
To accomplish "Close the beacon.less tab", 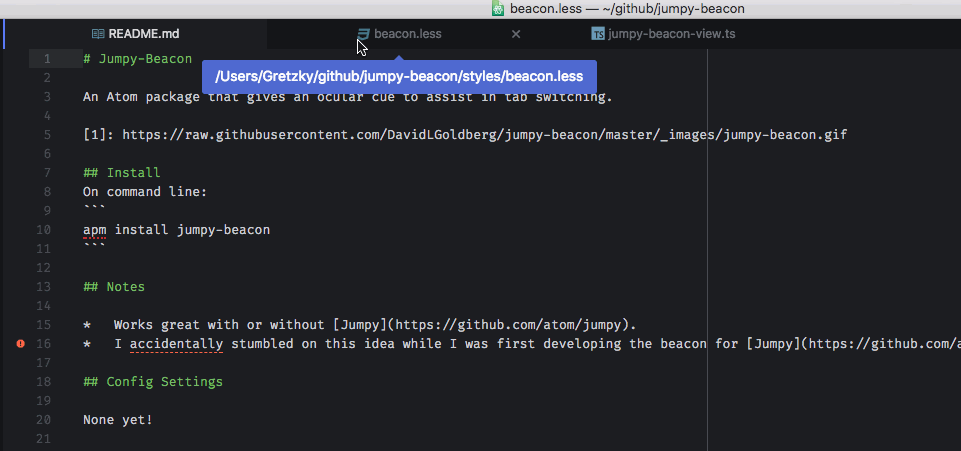I will pyautogui.click(x=516, y=34).
